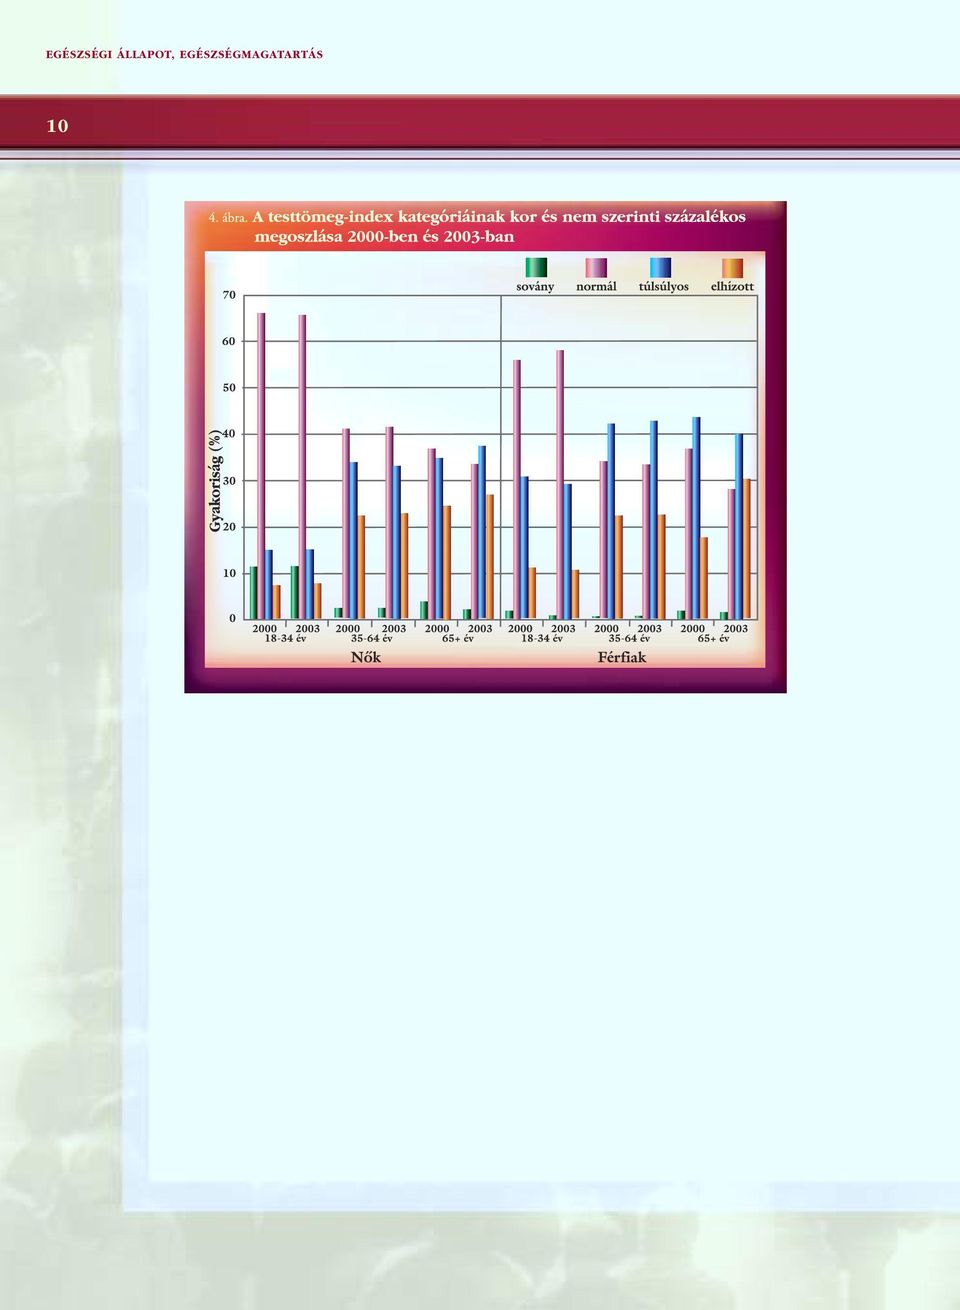This screenshot has width=960, height=1310.
Task: Select the legend label "sovány"
Action: [535, 287]
